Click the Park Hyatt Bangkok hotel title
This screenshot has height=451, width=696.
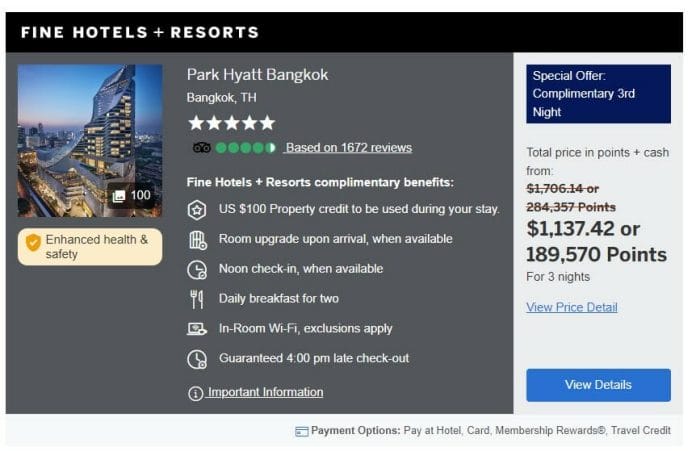pos(257,75)
